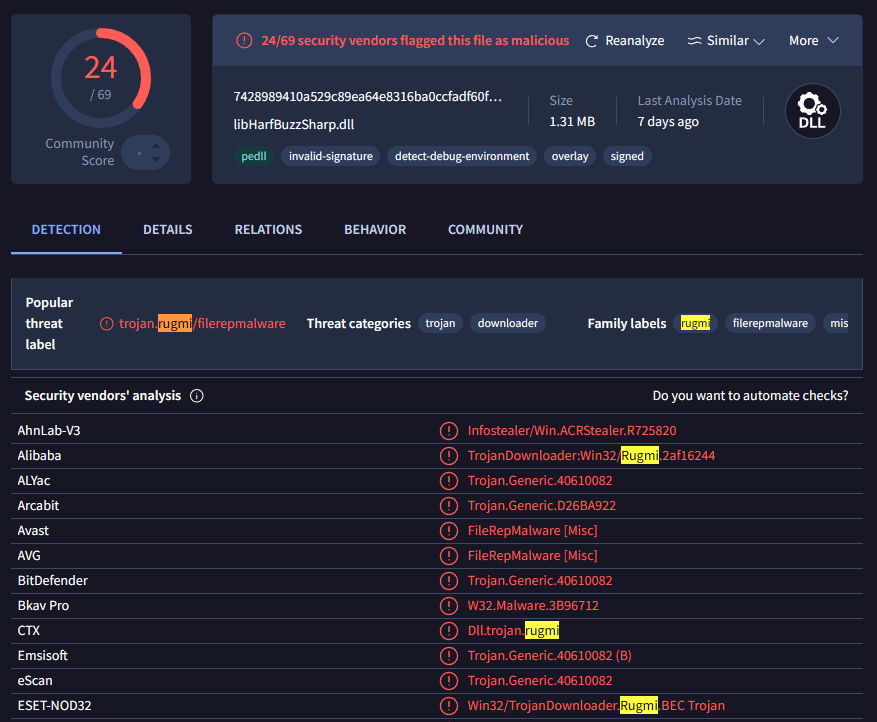This screenshot has width=877, height=722.
Task: Click CTX detection Dll.trojan.rugmi
Action: click(x=513, y=631)
